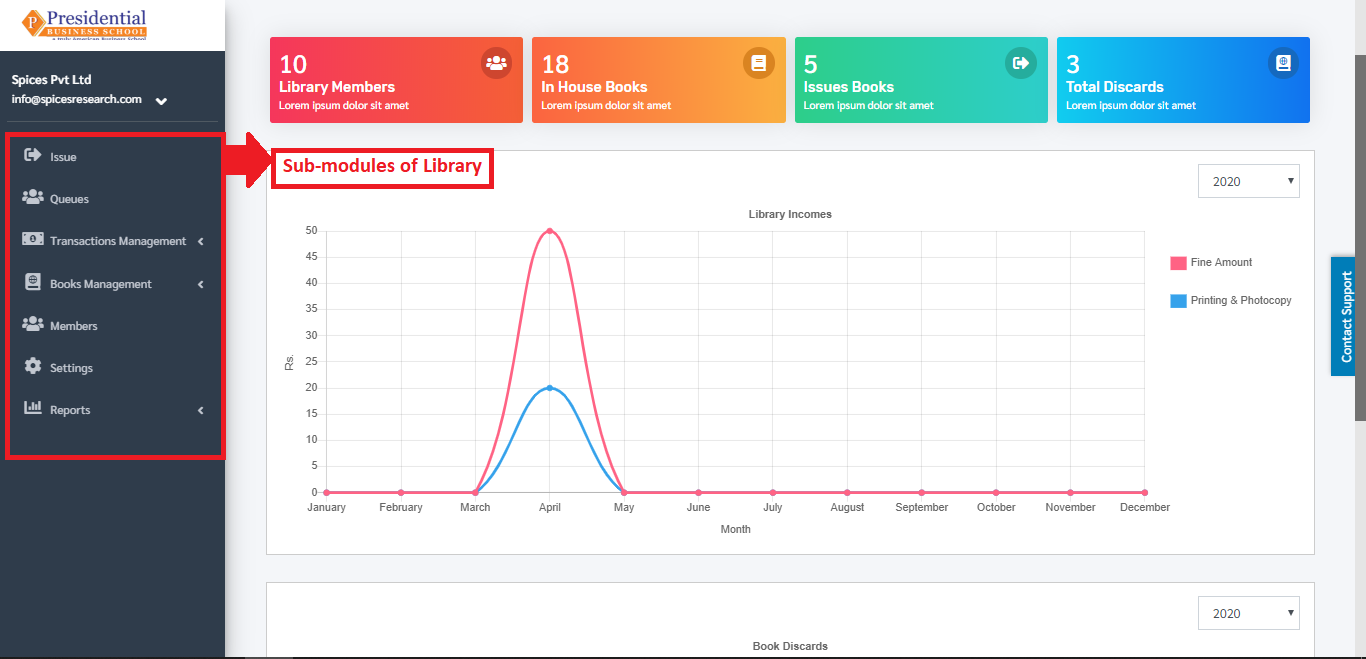Click the Library Members card users icon
The height and width of the screenshot is (659, 1366).
tap(496, 63)
